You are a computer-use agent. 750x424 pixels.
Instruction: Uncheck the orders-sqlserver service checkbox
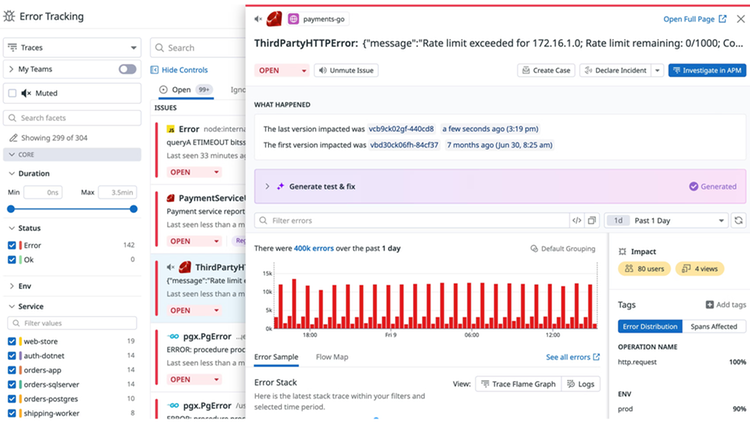pos(12,384)
